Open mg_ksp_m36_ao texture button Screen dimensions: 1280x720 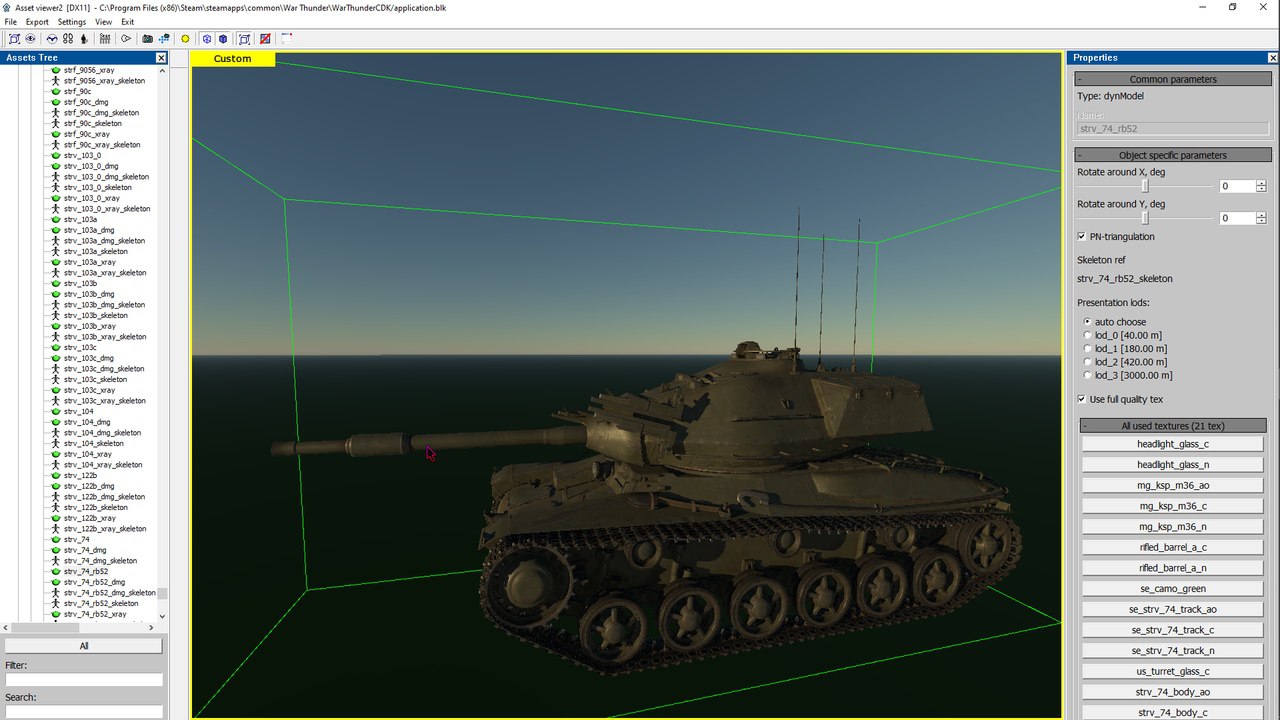[x=1173, y=485]
